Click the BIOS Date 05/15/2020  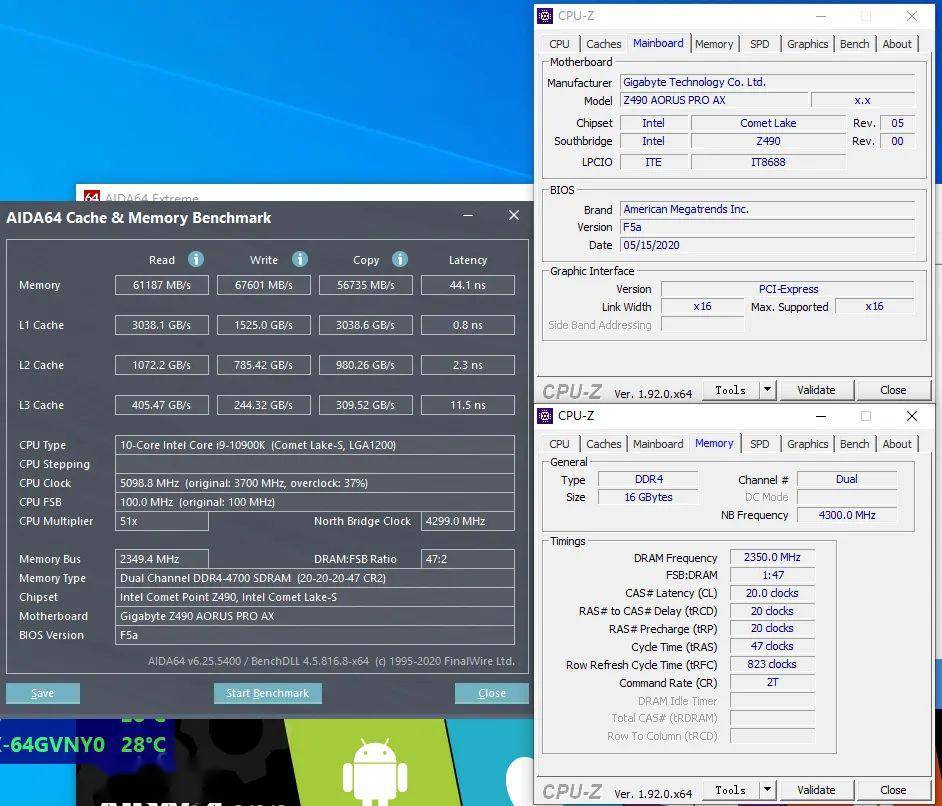coord(768,245)
